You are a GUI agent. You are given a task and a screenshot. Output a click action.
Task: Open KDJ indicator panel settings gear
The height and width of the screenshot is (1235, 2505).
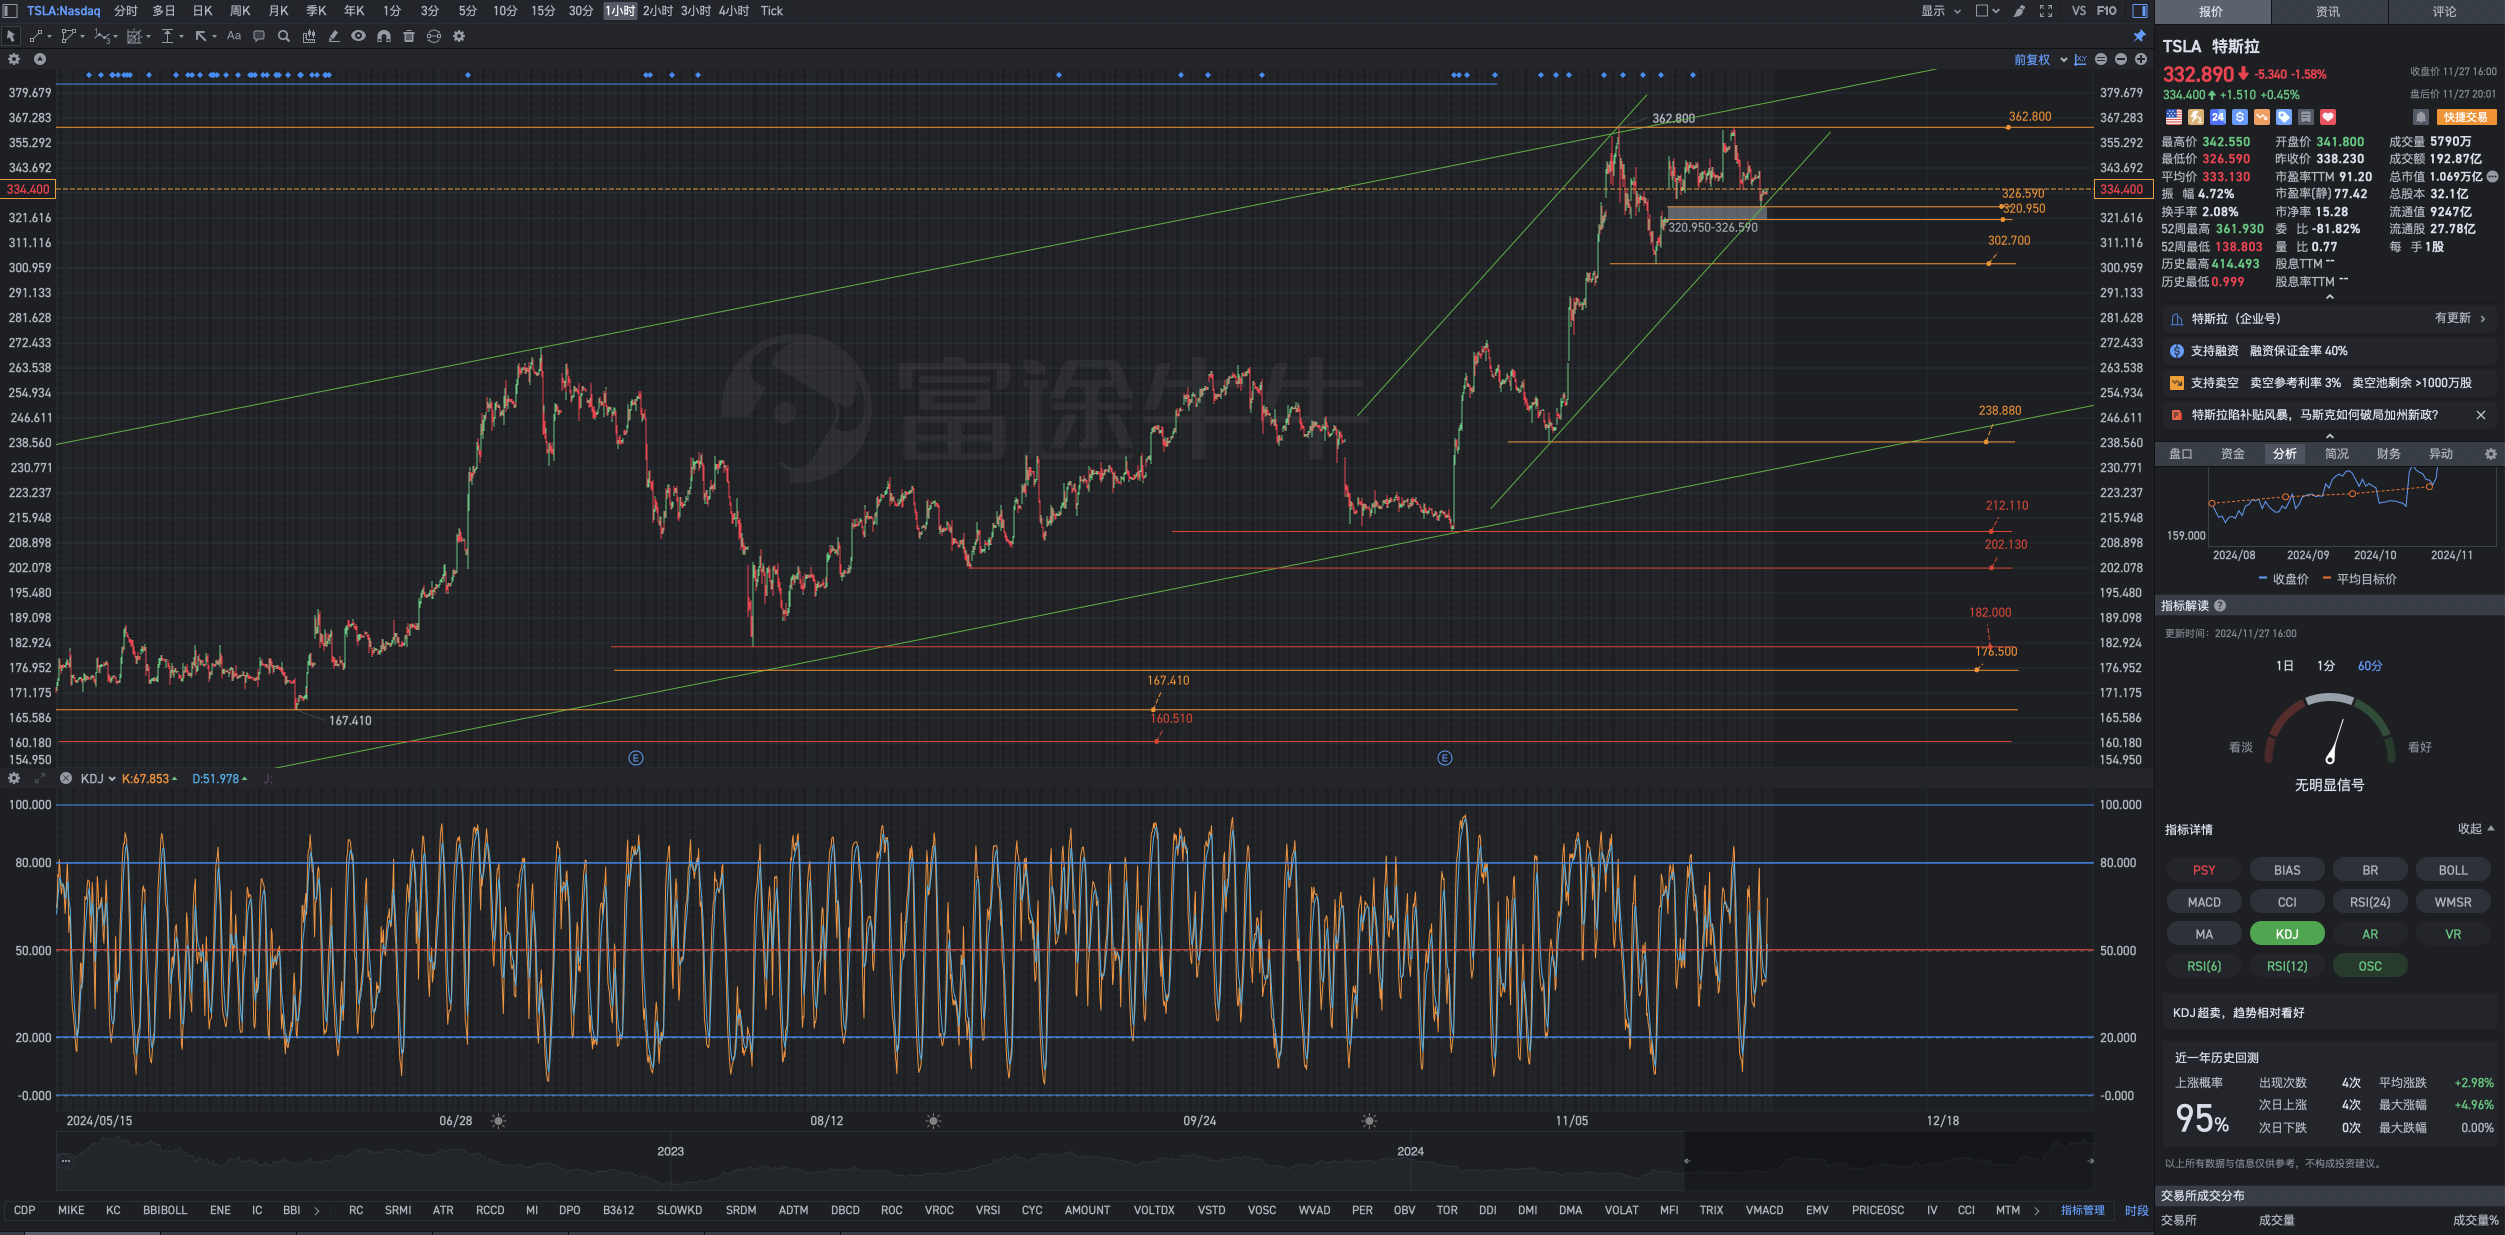pos(14,778)
